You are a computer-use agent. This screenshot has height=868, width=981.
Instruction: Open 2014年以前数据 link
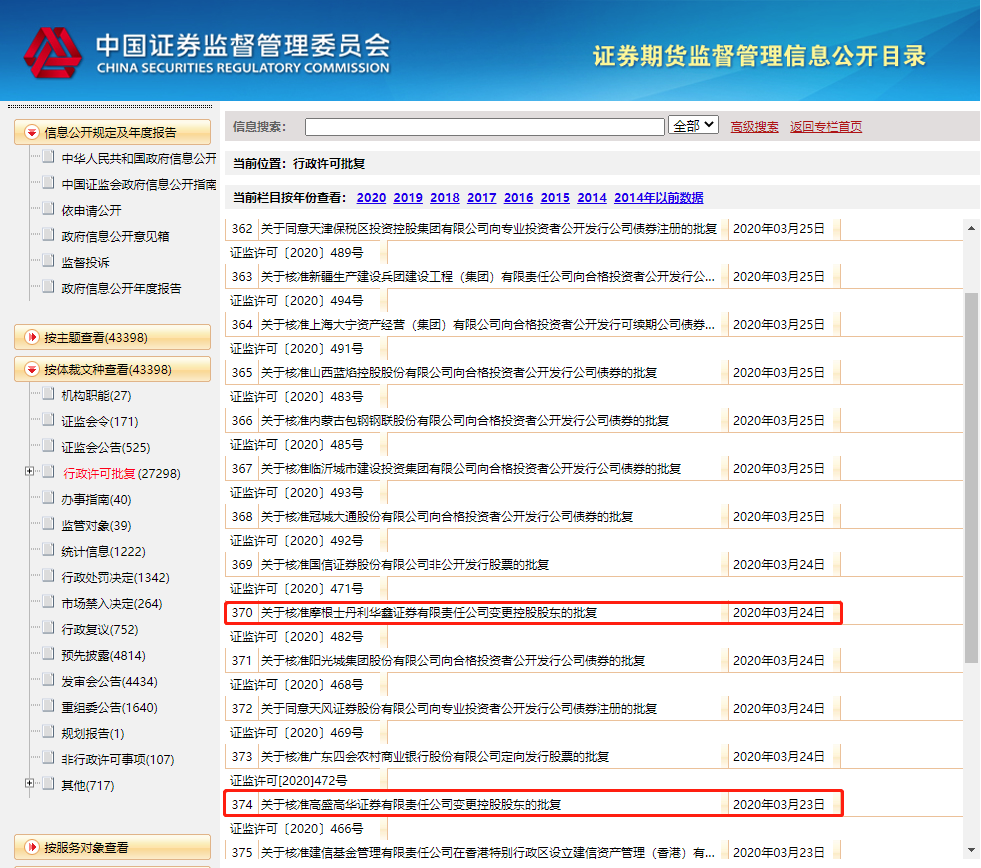click(659, 198)
